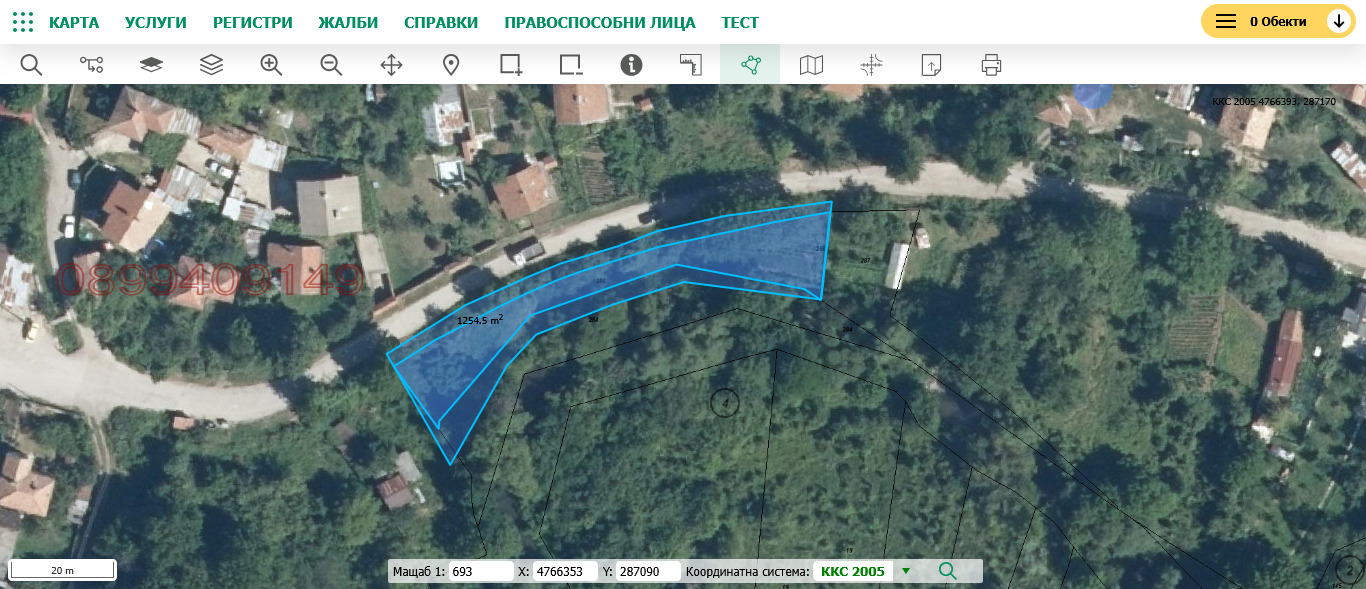The image size is (1366, 589).
Task: Click the down arrow in objects button
Action: (1339, 21)
